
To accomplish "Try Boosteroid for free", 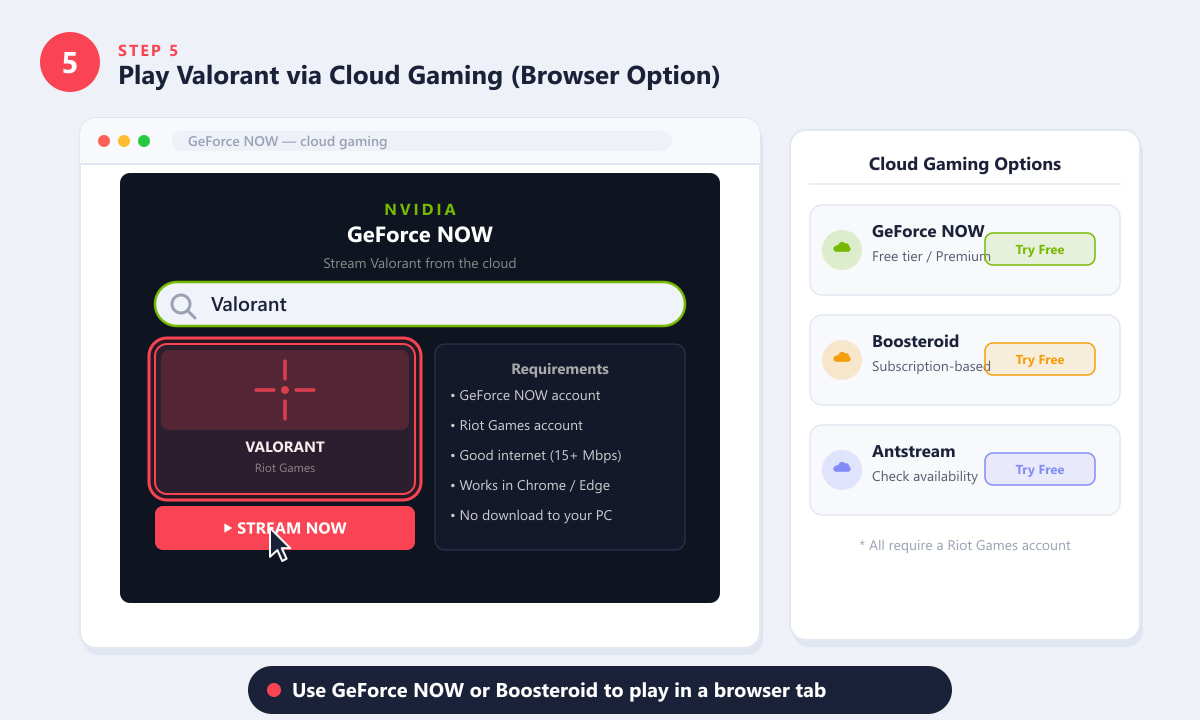I will (1040, 359).
